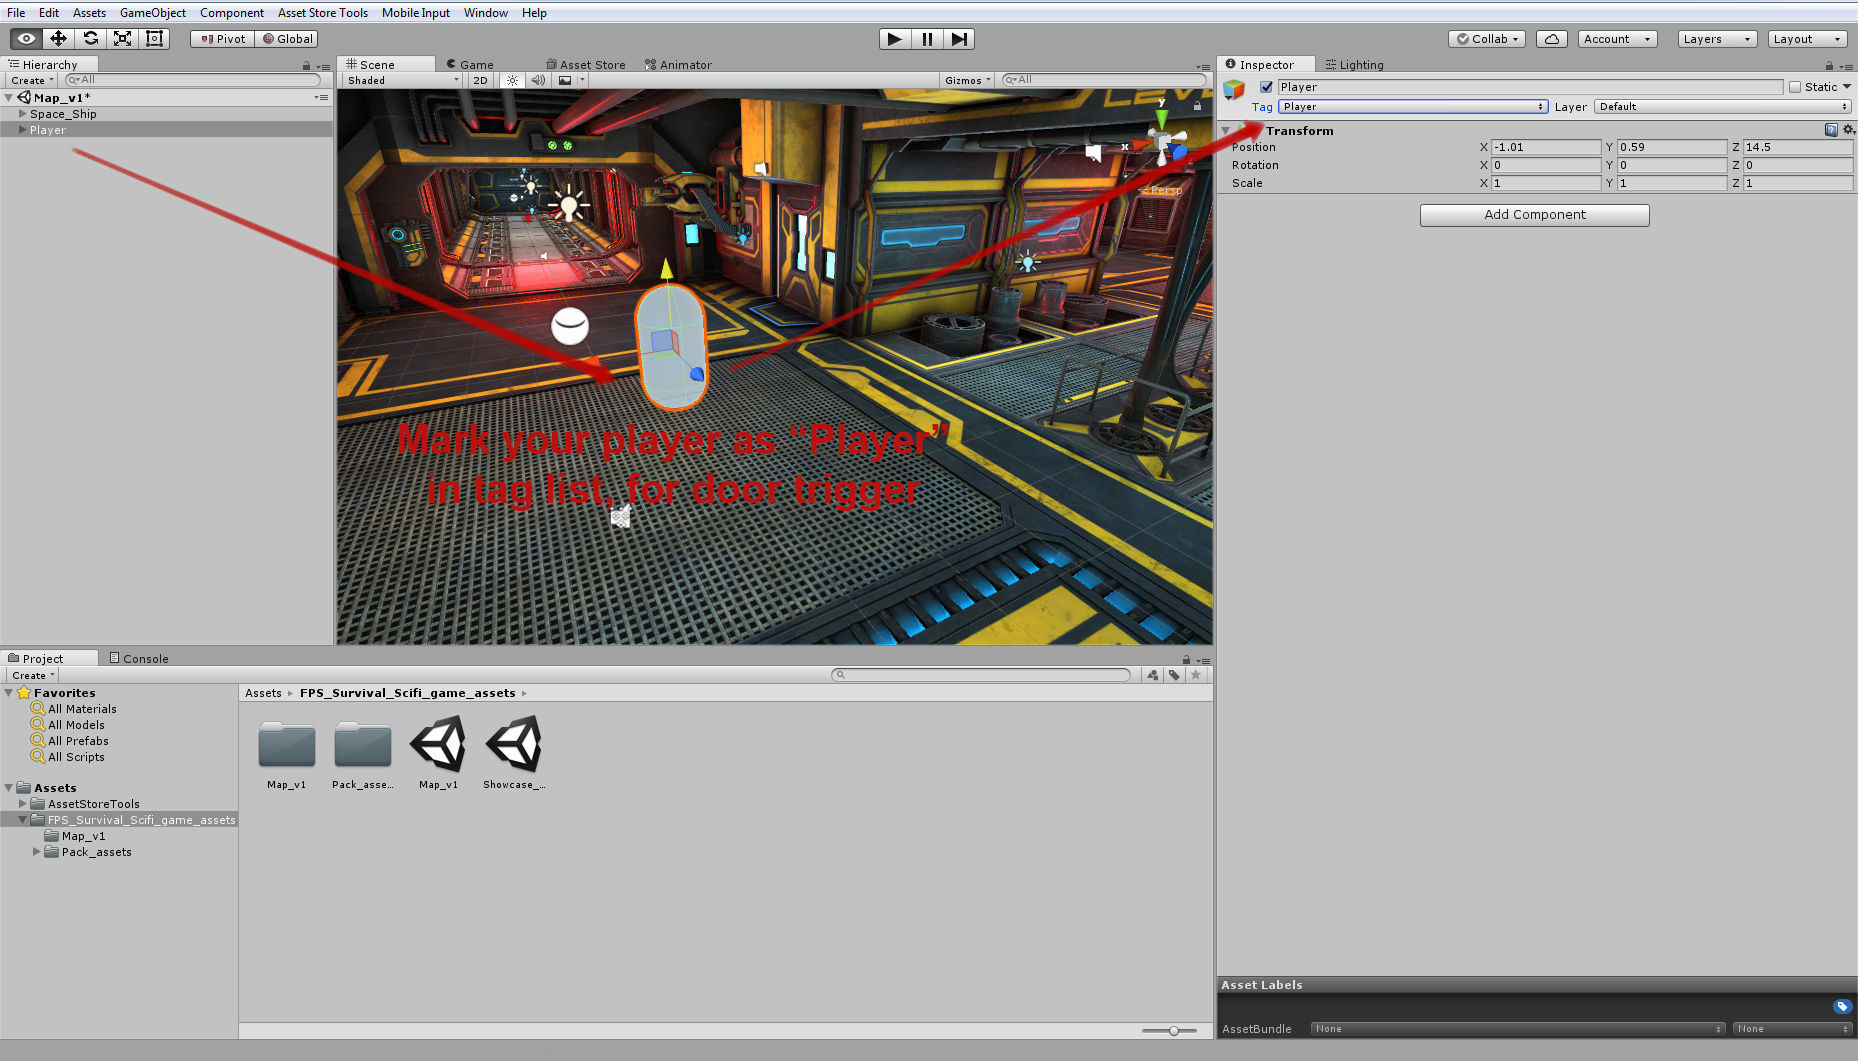
Task: Click the Add Component button
Action: 1535,215
